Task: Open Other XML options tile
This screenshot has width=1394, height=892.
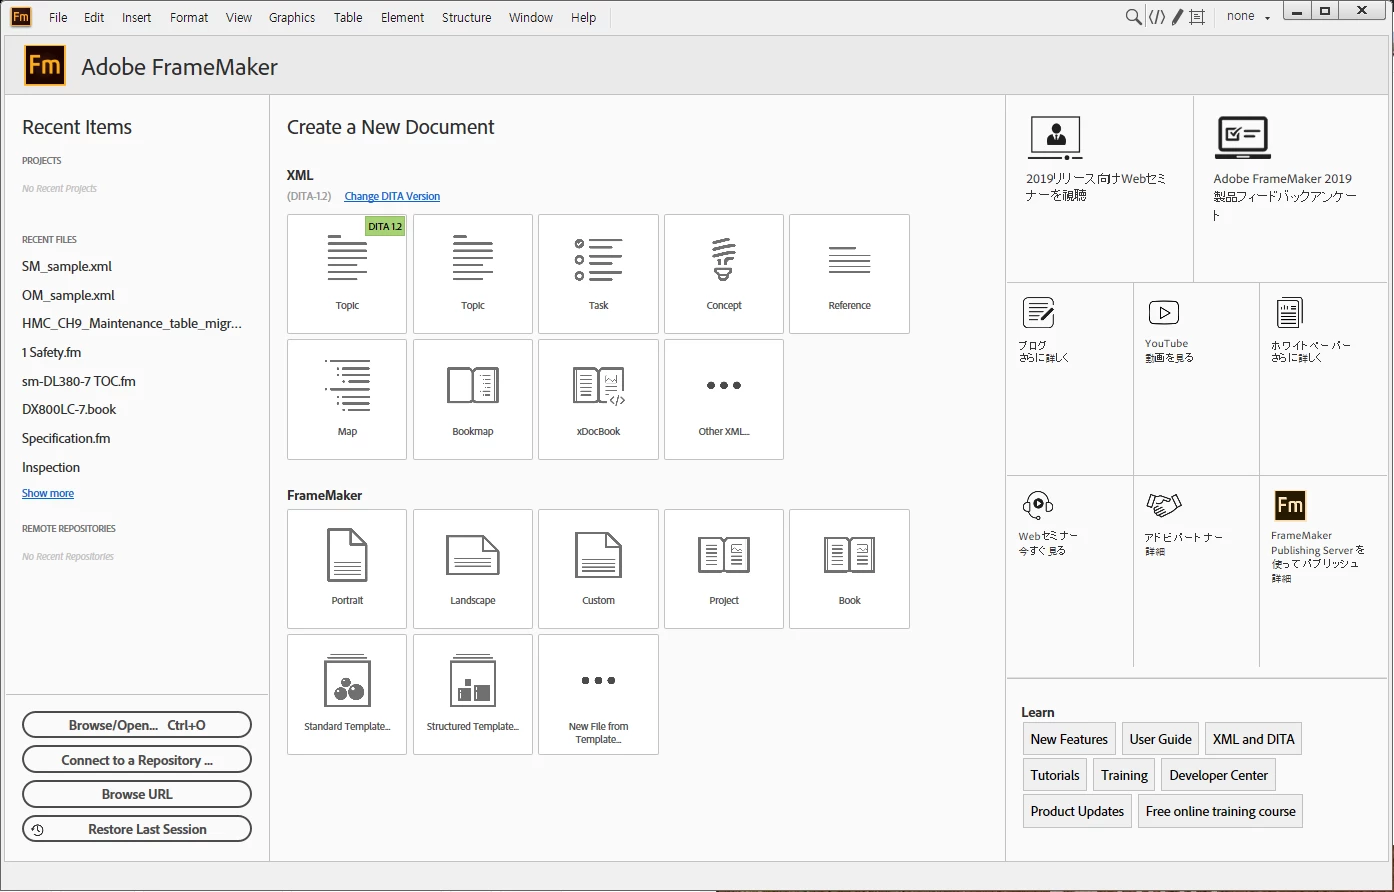Action: coord(724,399)
